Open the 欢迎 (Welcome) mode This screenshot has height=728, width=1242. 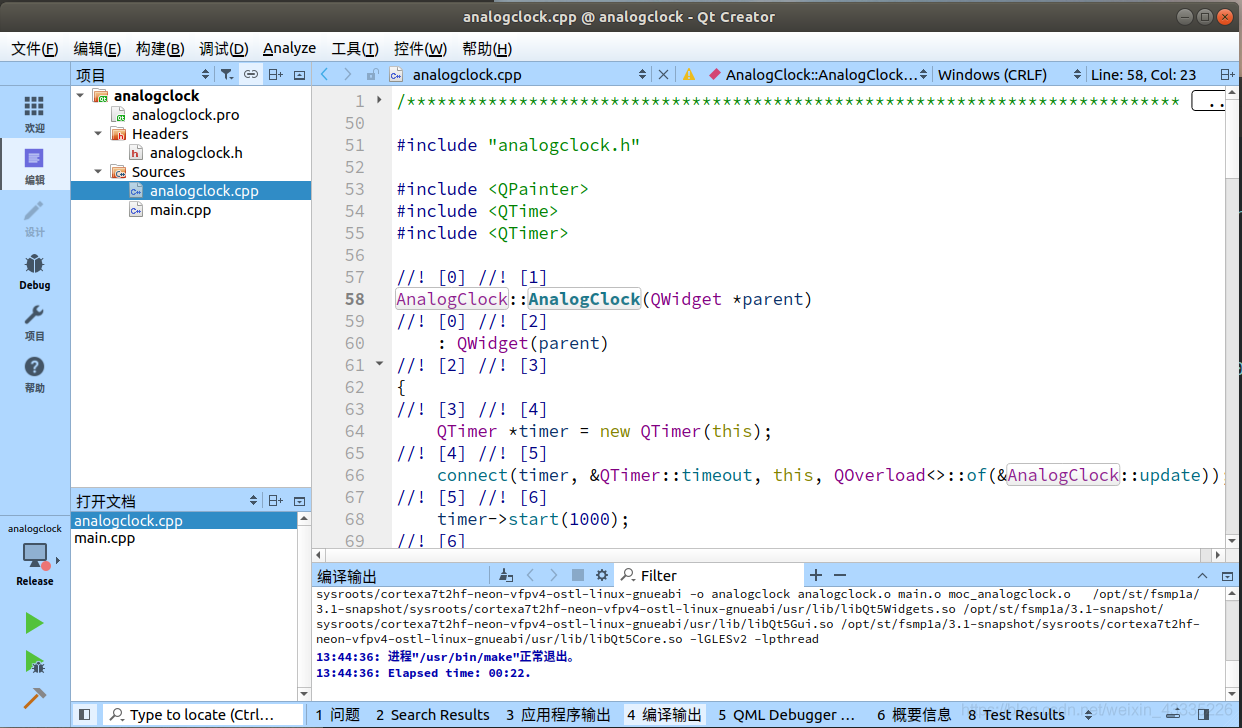(x=34, y=112)
